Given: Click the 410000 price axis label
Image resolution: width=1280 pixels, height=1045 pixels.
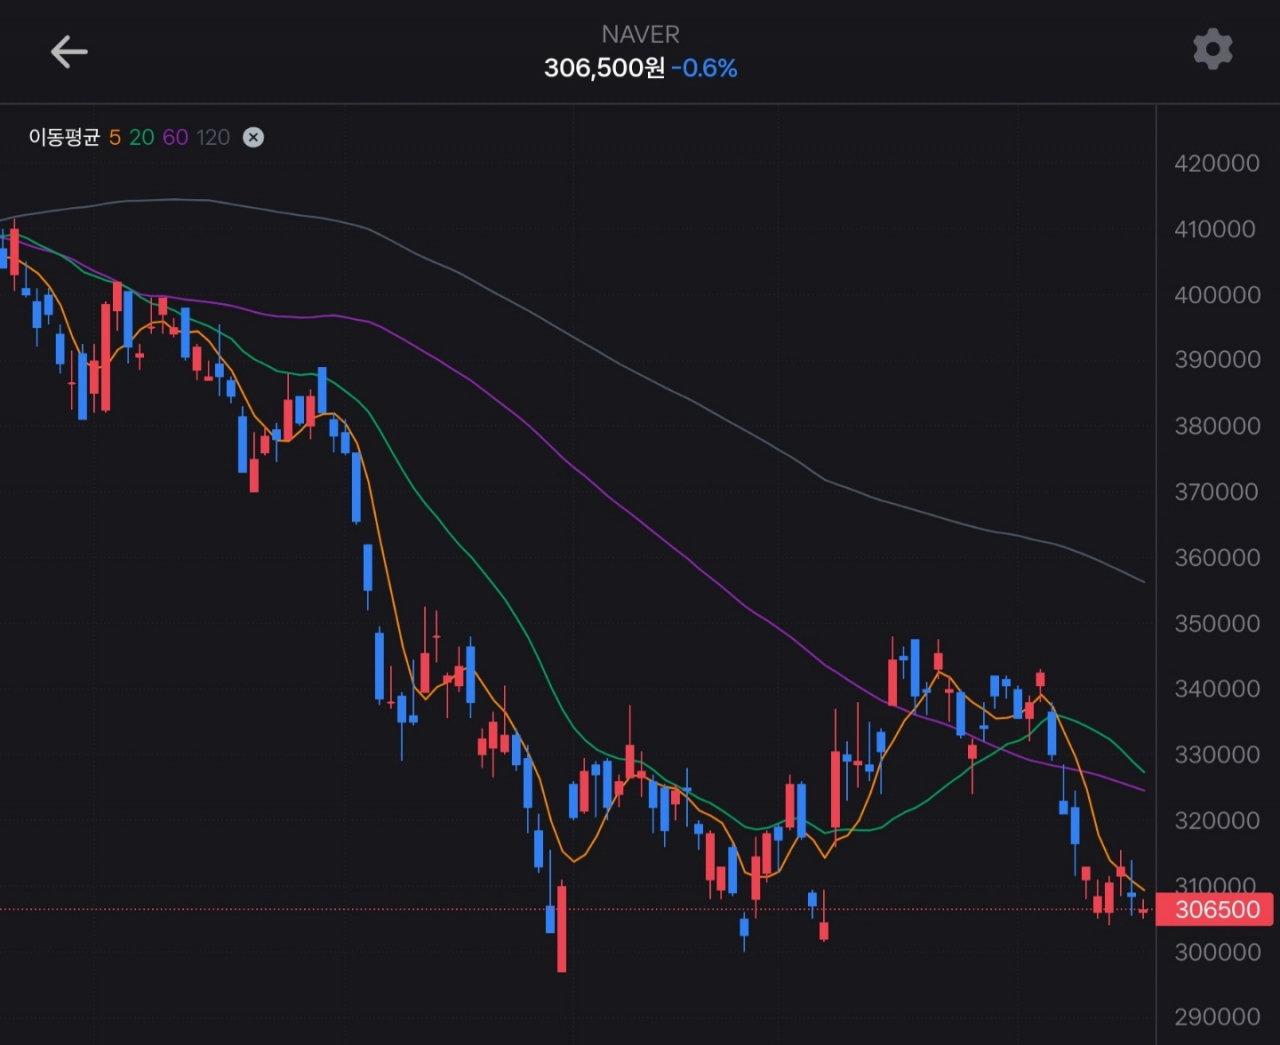Looking at the screenshot, I should (x=1215, y=229).
